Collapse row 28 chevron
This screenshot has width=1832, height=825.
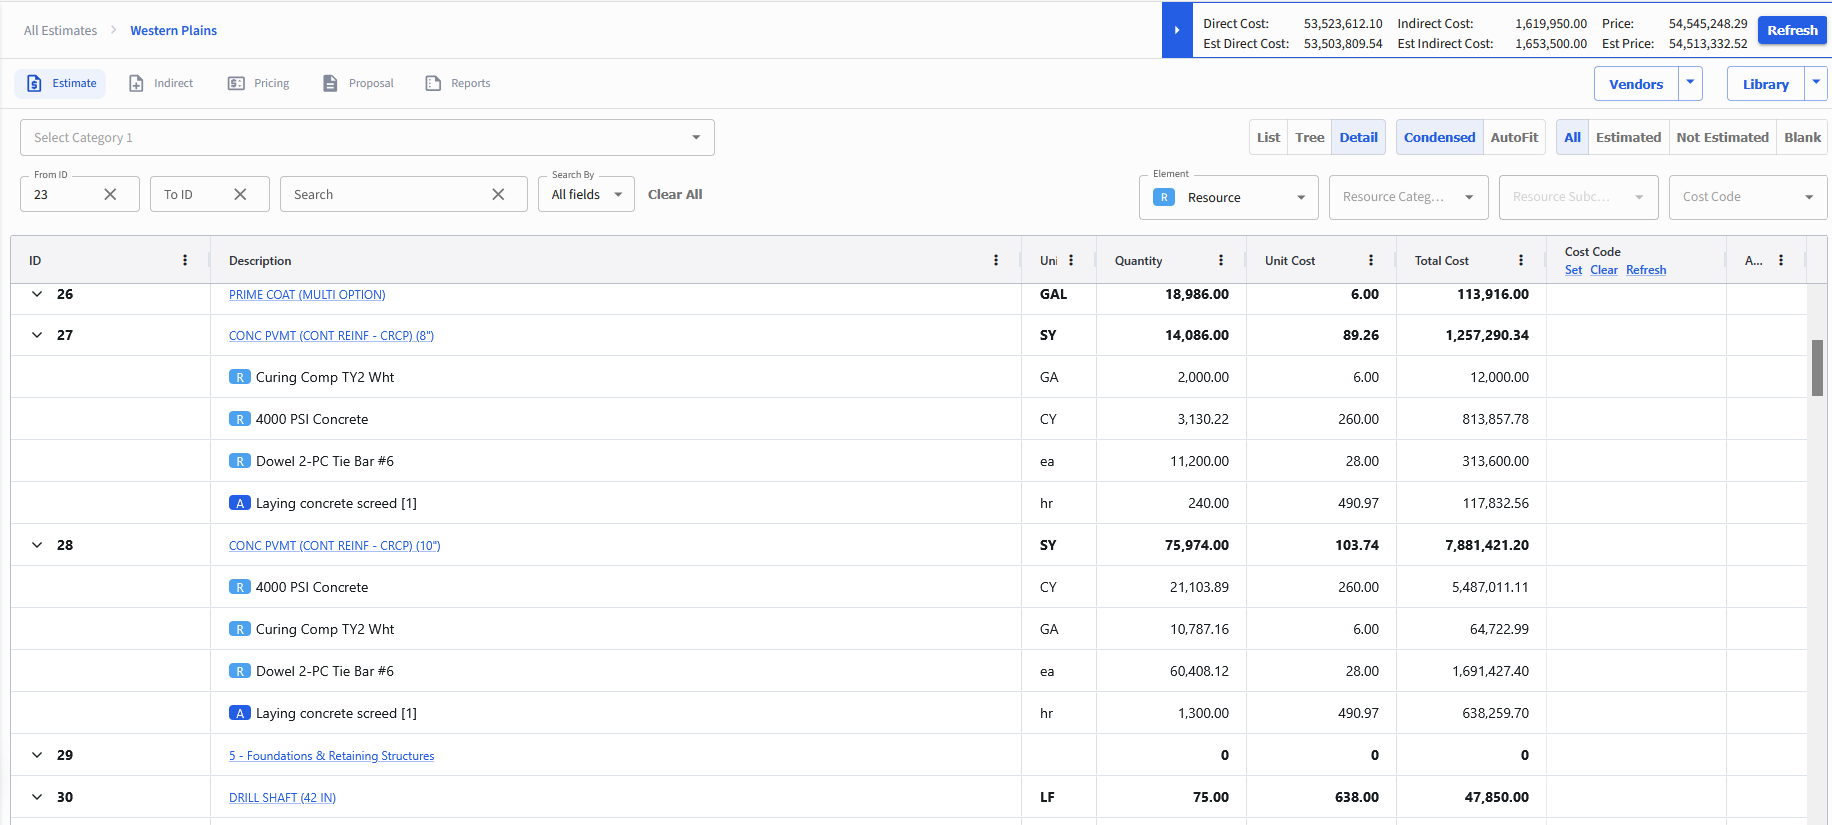37,545
